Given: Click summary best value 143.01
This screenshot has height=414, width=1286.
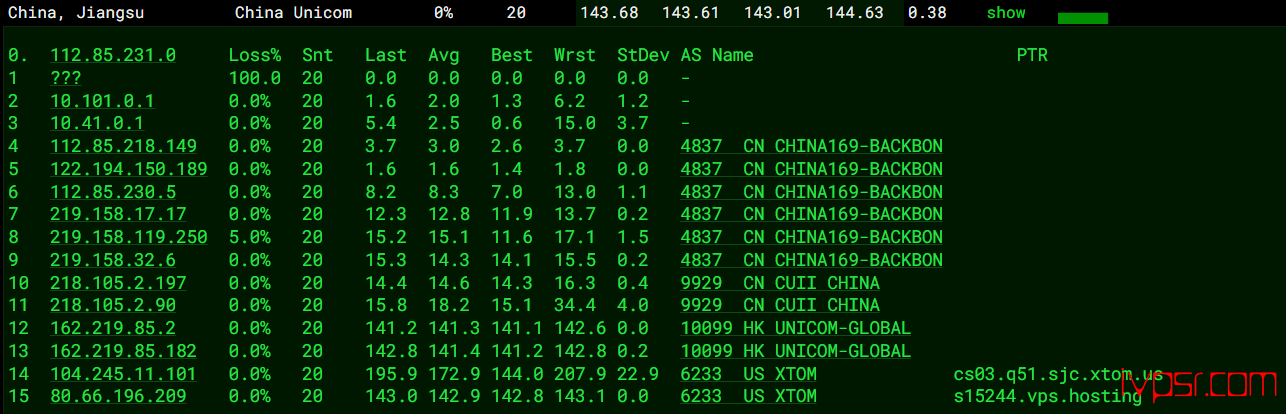Looking at the screenshot, I should (x=773, y=13).
